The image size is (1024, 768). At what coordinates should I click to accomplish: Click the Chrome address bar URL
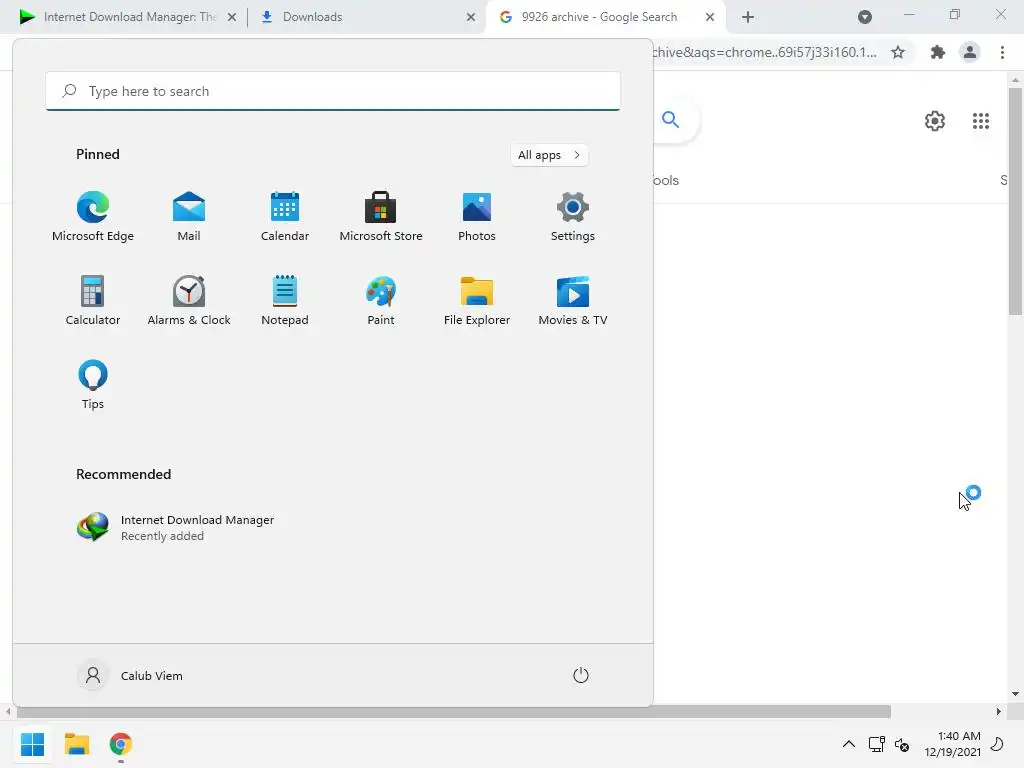765,52
